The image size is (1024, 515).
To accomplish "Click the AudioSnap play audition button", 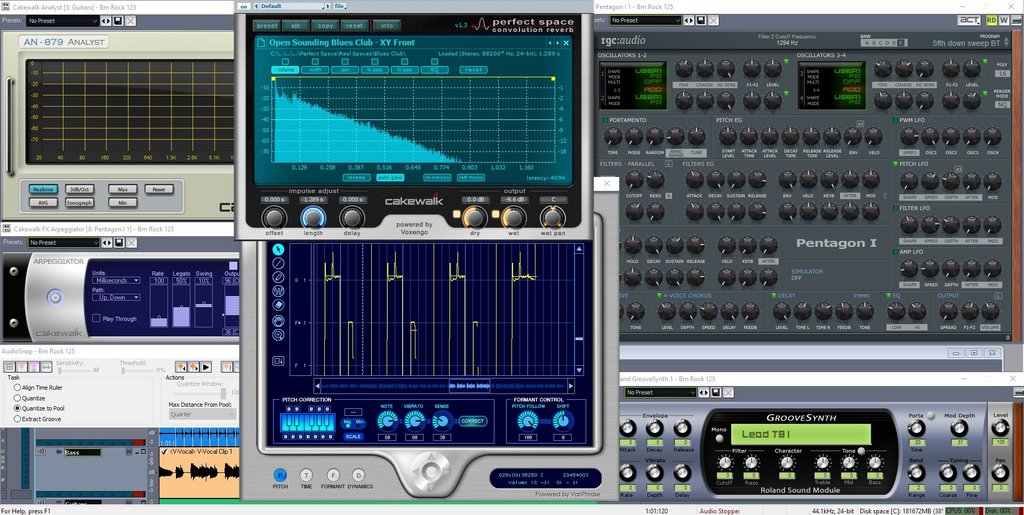I will coord(206,367).
